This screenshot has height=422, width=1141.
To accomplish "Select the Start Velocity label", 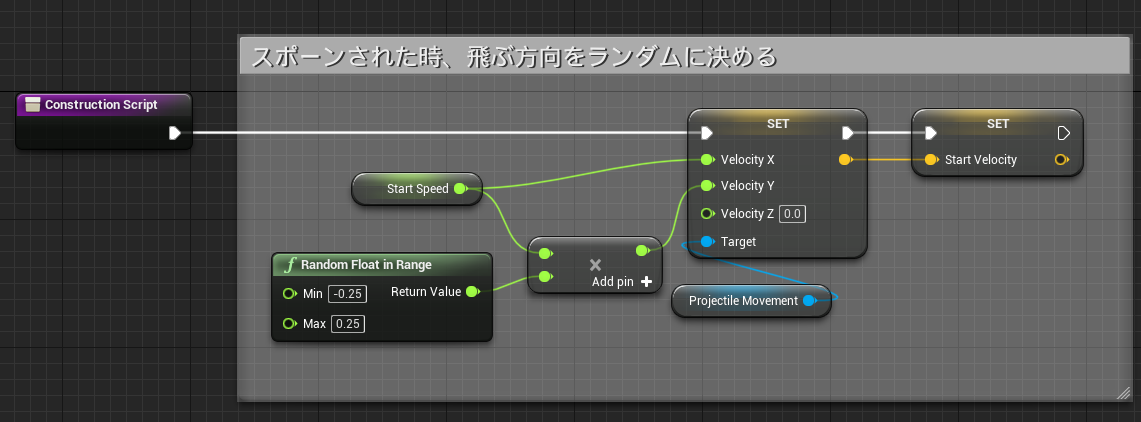I will coord(980,159).
